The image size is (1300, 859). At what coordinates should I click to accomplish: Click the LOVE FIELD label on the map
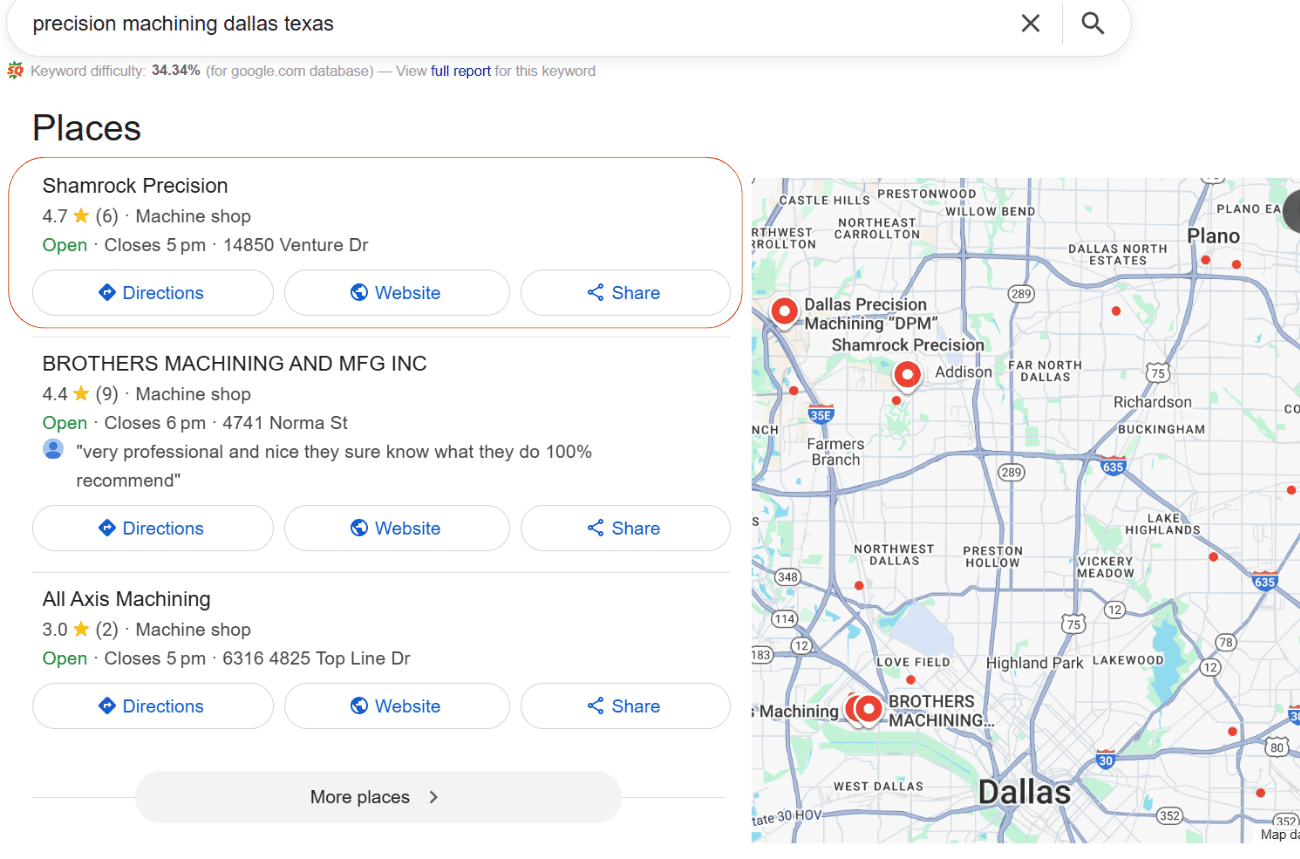click(913, 662)
